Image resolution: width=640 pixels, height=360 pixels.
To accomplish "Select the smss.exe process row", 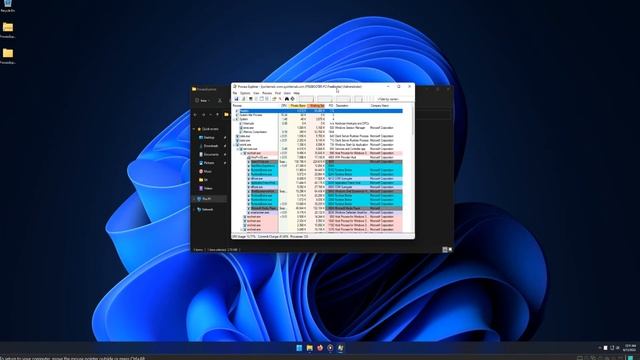I will point(318,128).
